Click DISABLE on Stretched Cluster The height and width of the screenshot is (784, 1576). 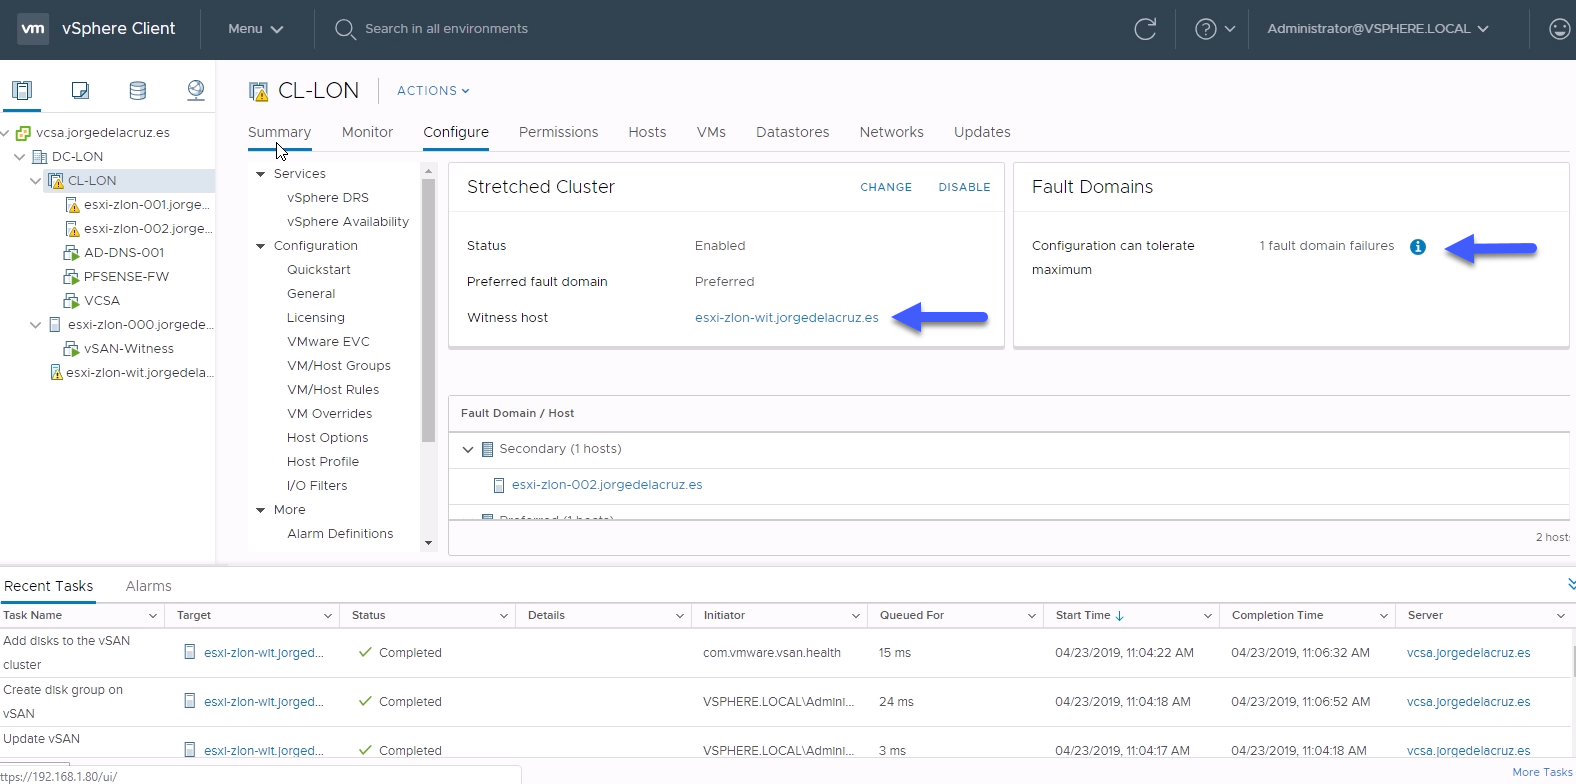point(964,187)
